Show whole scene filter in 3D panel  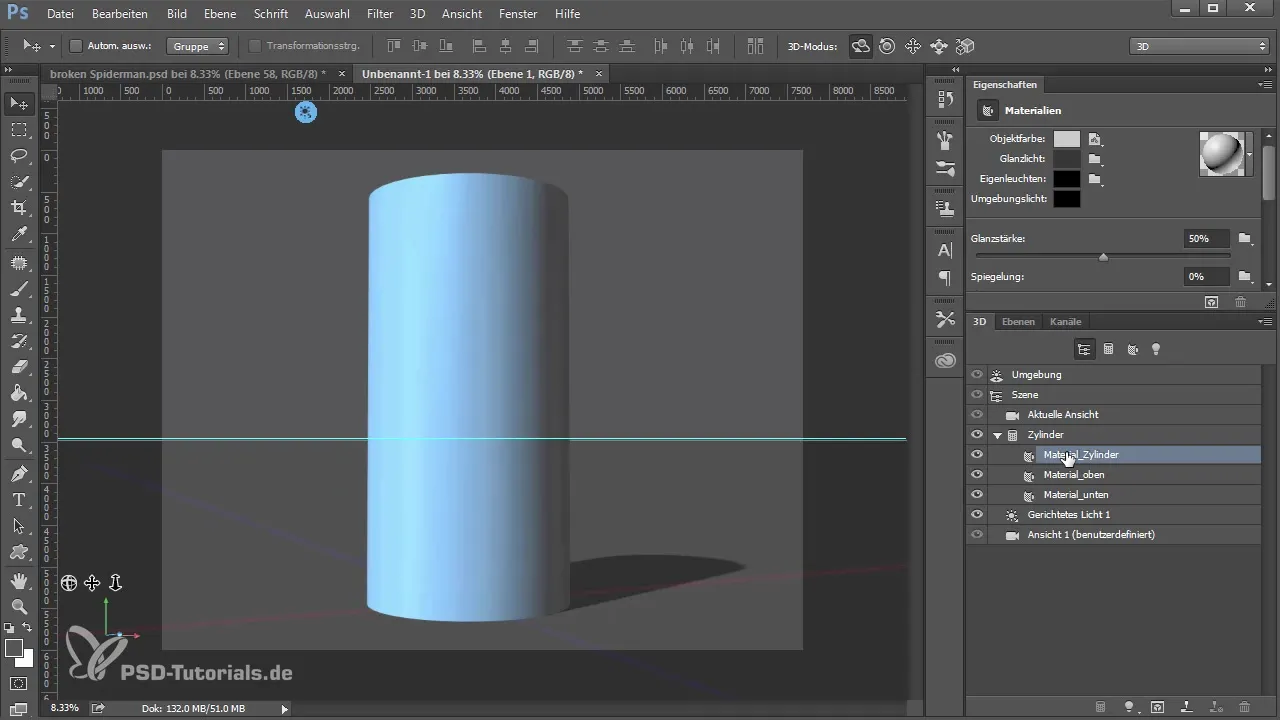click(1084, 349)
